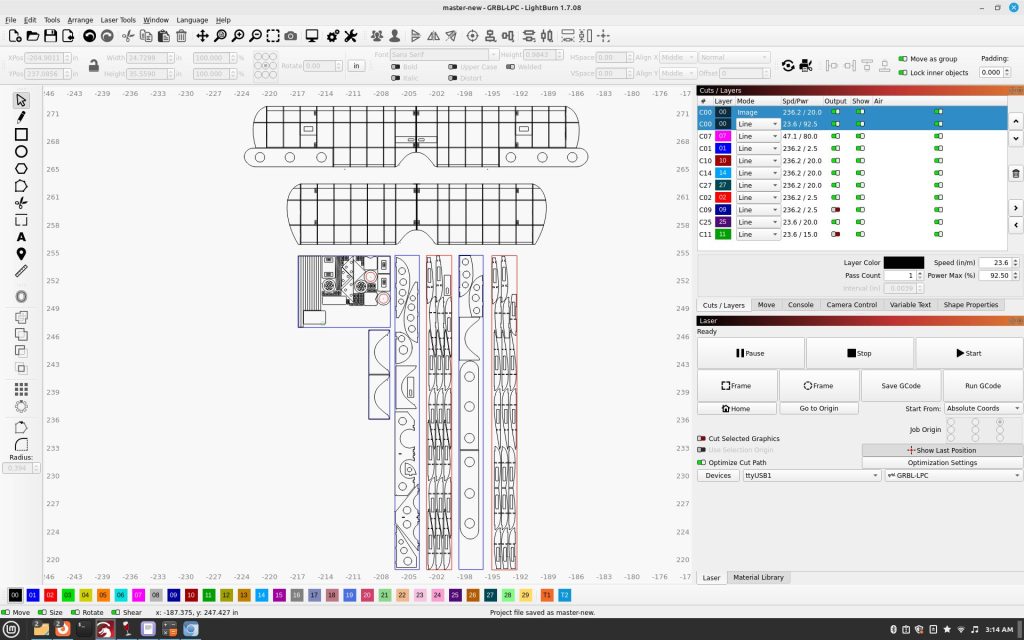Image resolution: width=1024 pixels, height=640 pixels.
Task: Choose the Ellipse tool
Action: (21, 151)
